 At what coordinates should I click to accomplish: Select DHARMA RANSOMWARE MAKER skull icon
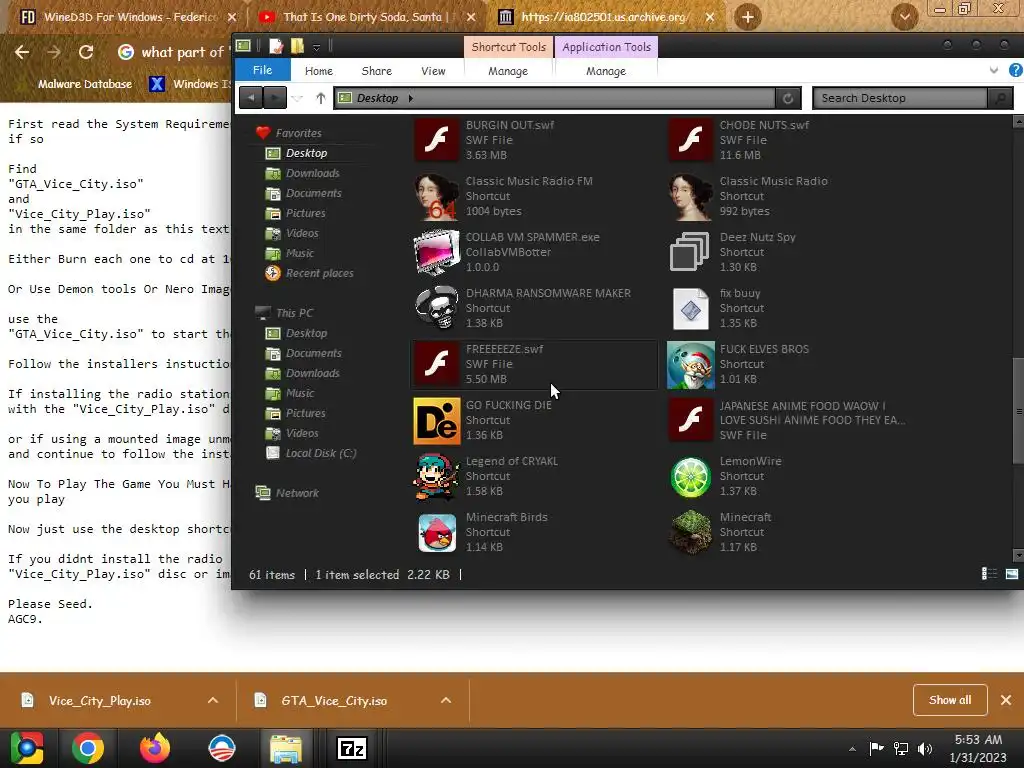pos(436,308)
